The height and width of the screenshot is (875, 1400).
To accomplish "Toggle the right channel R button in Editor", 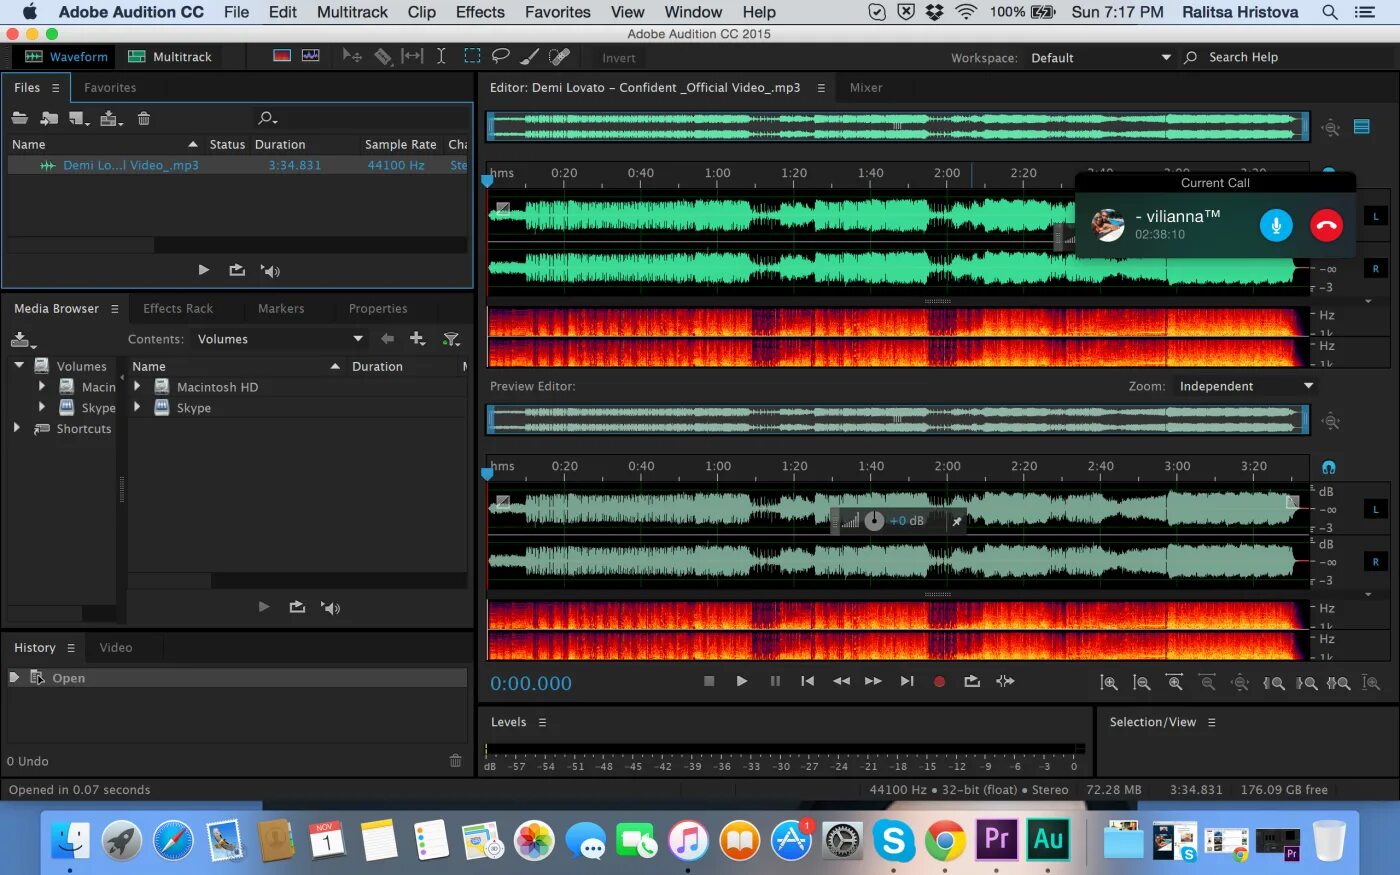I will [x=1376, y=268].
